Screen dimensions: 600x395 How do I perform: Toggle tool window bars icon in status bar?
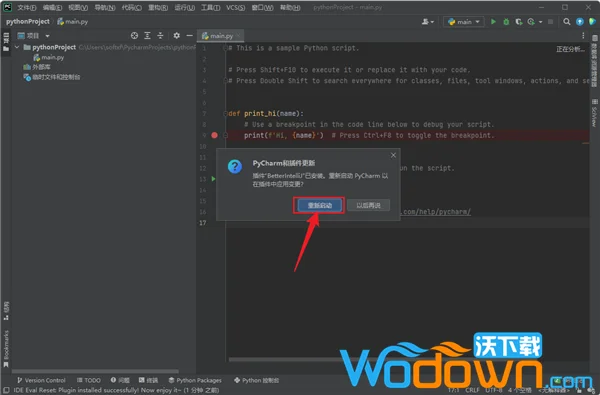pyautogui.click(x=6, y=390)
